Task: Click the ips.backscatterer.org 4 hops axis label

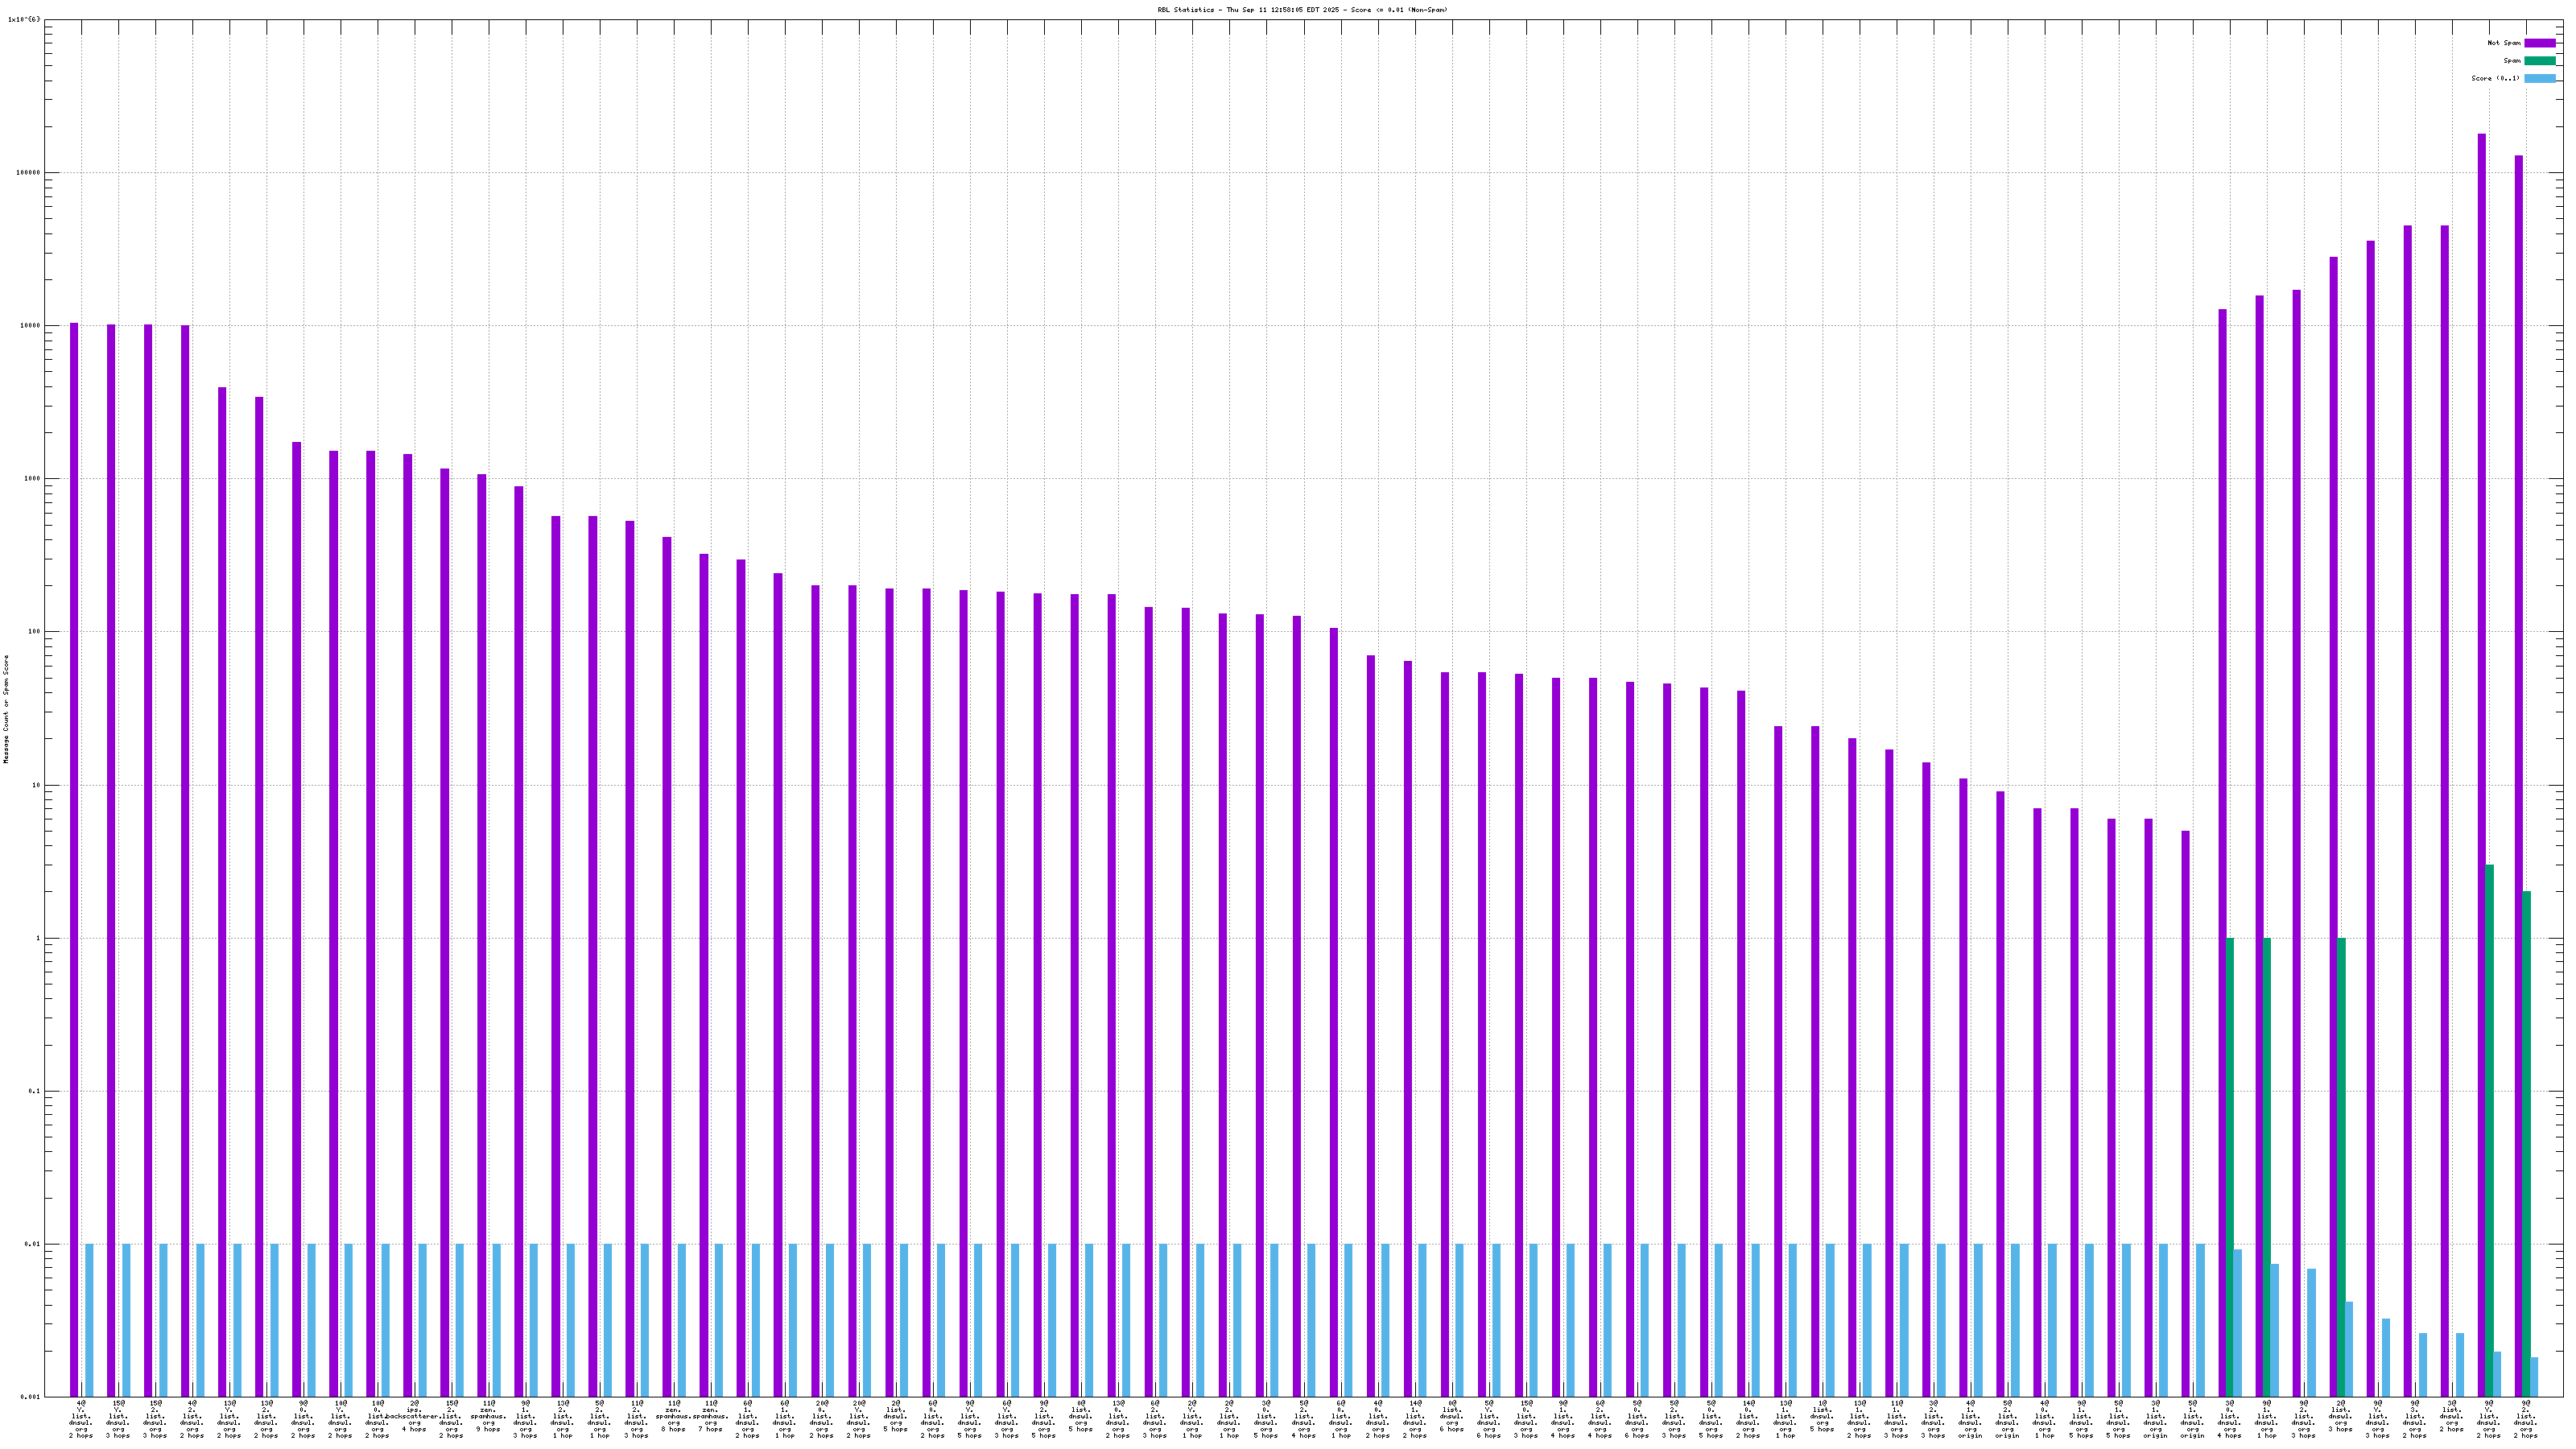Action: [414, 1418]
